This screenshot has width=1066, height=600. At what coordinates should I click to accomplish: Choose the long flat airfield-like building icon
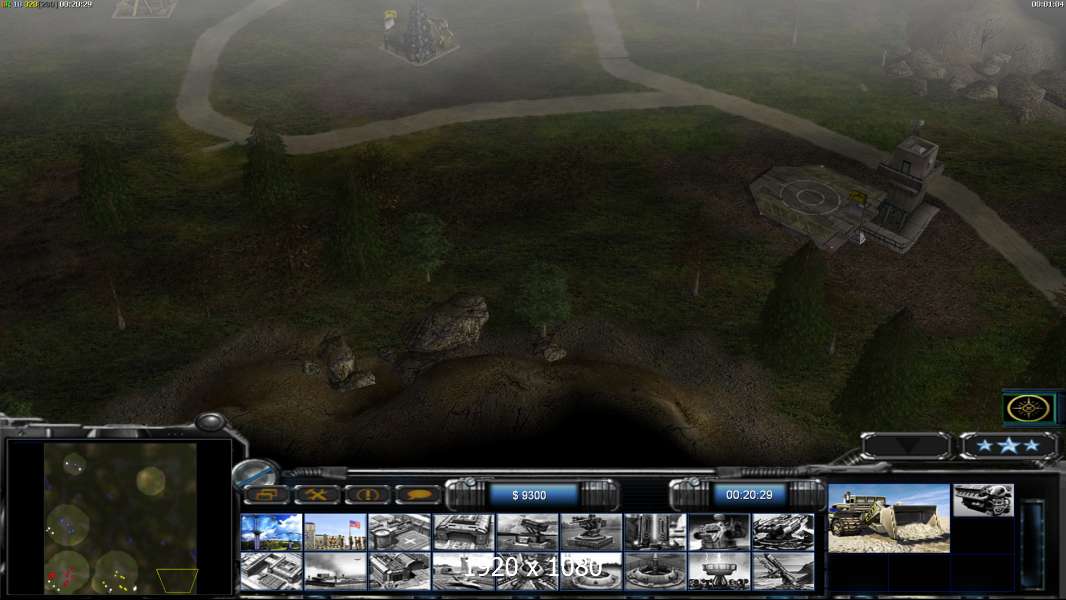335,571
